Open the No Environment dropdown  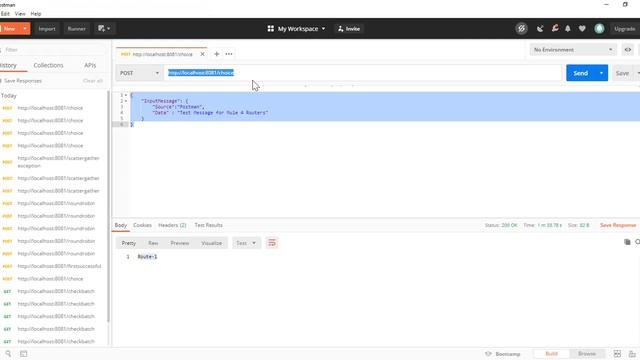[x=573, y=50]
